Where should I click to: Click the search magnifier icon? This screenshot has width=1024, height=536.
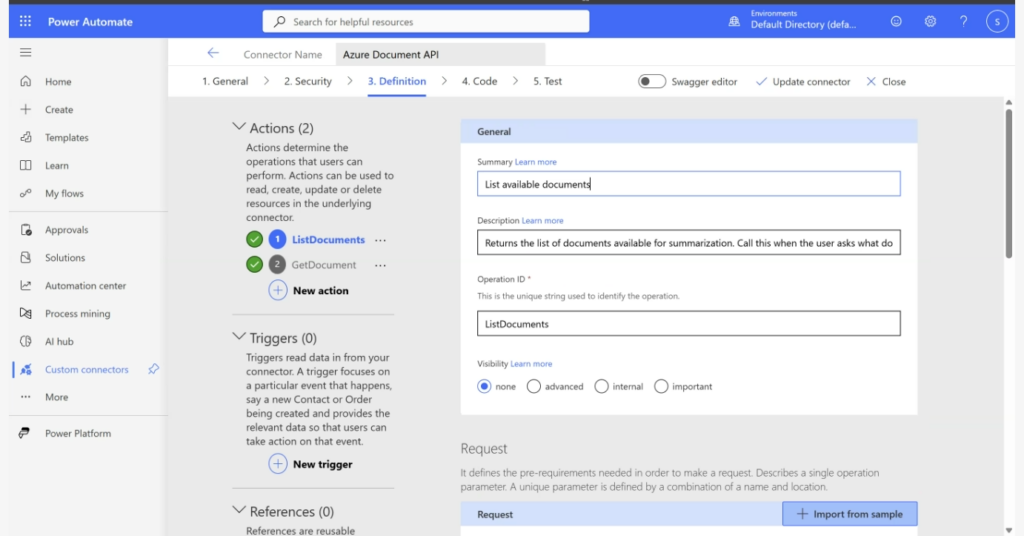pos(280,22)
